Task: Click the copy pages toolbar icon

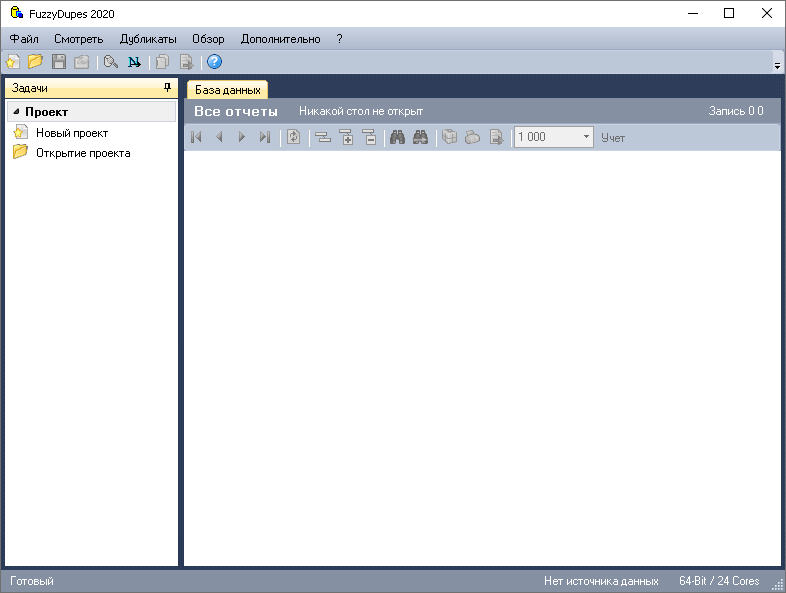Action: pyautogui.click(x=162, y=62)
